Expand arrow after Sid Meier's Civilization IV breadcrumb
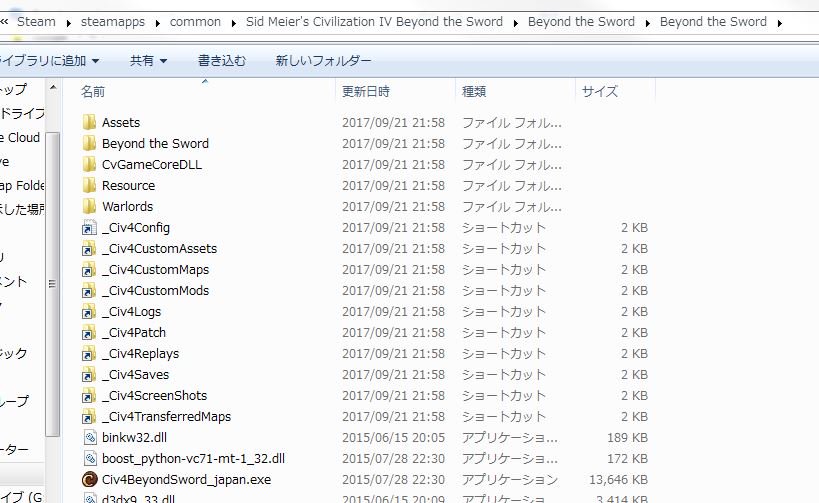 tap(516, 23)
